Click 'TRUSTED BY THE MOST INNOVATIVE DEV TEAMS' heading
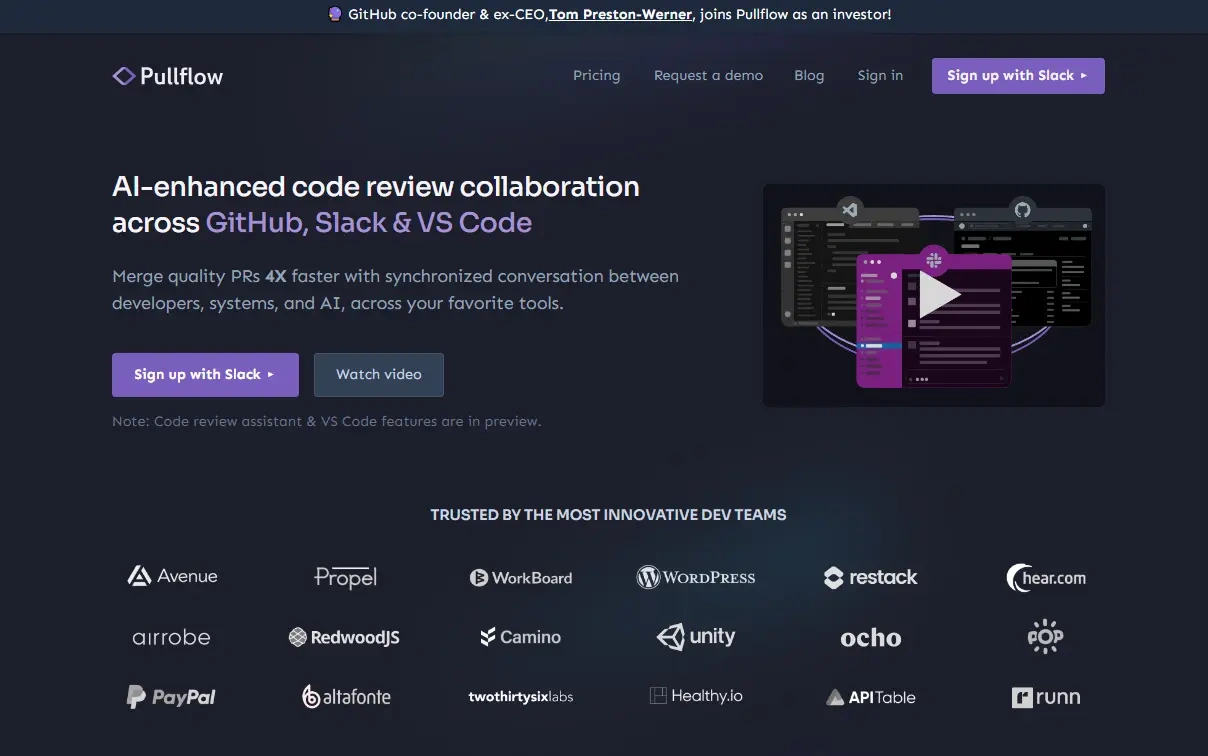1208x756 pixels. [608, 515]
